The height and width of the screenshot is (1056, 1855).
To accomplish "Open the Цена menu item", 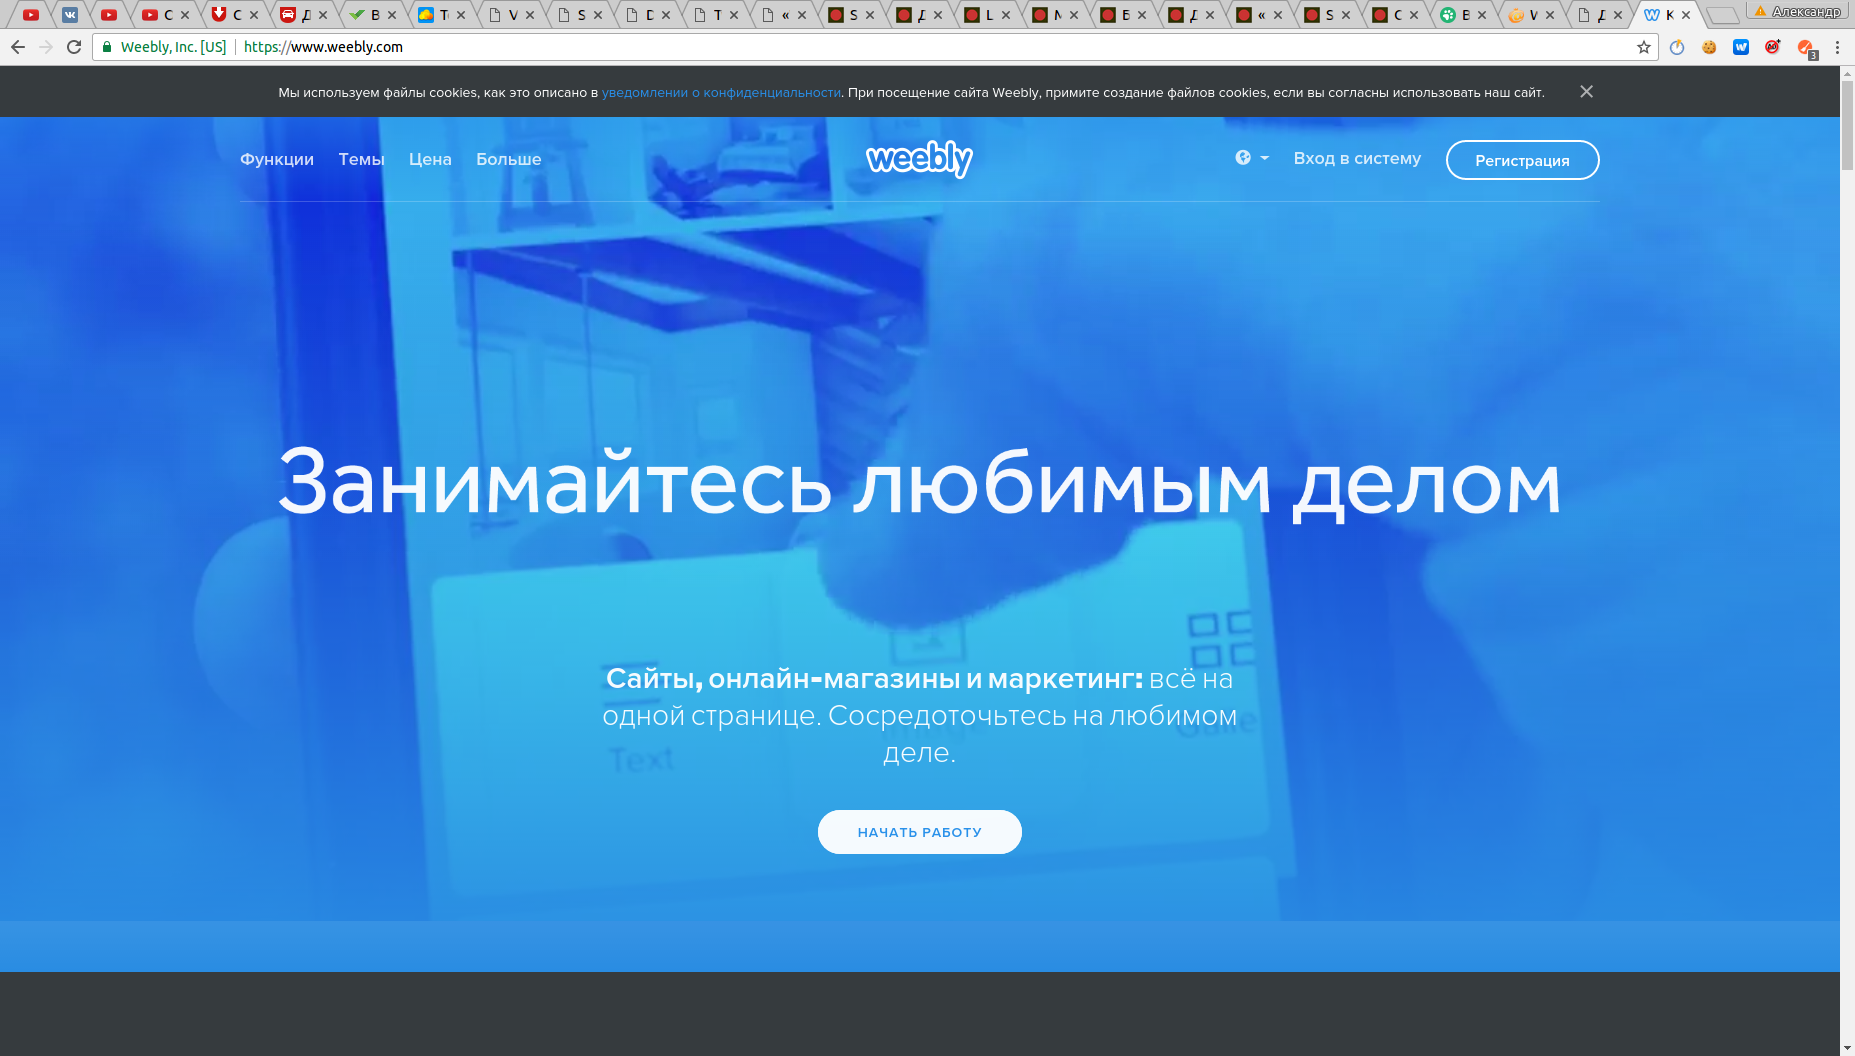I will (x=430, y=159).
